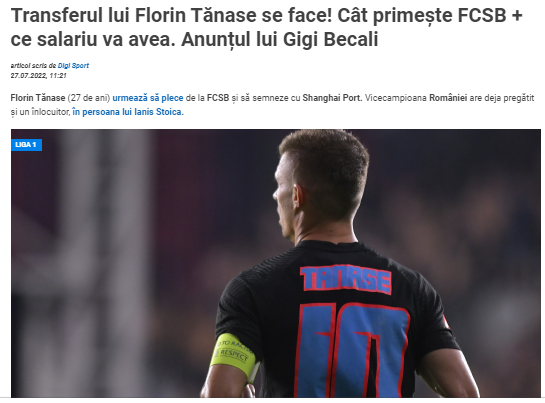This screenshot has width=545, height=403.
Task: Open the Digi Sport author link
Action: click(73, 65)
